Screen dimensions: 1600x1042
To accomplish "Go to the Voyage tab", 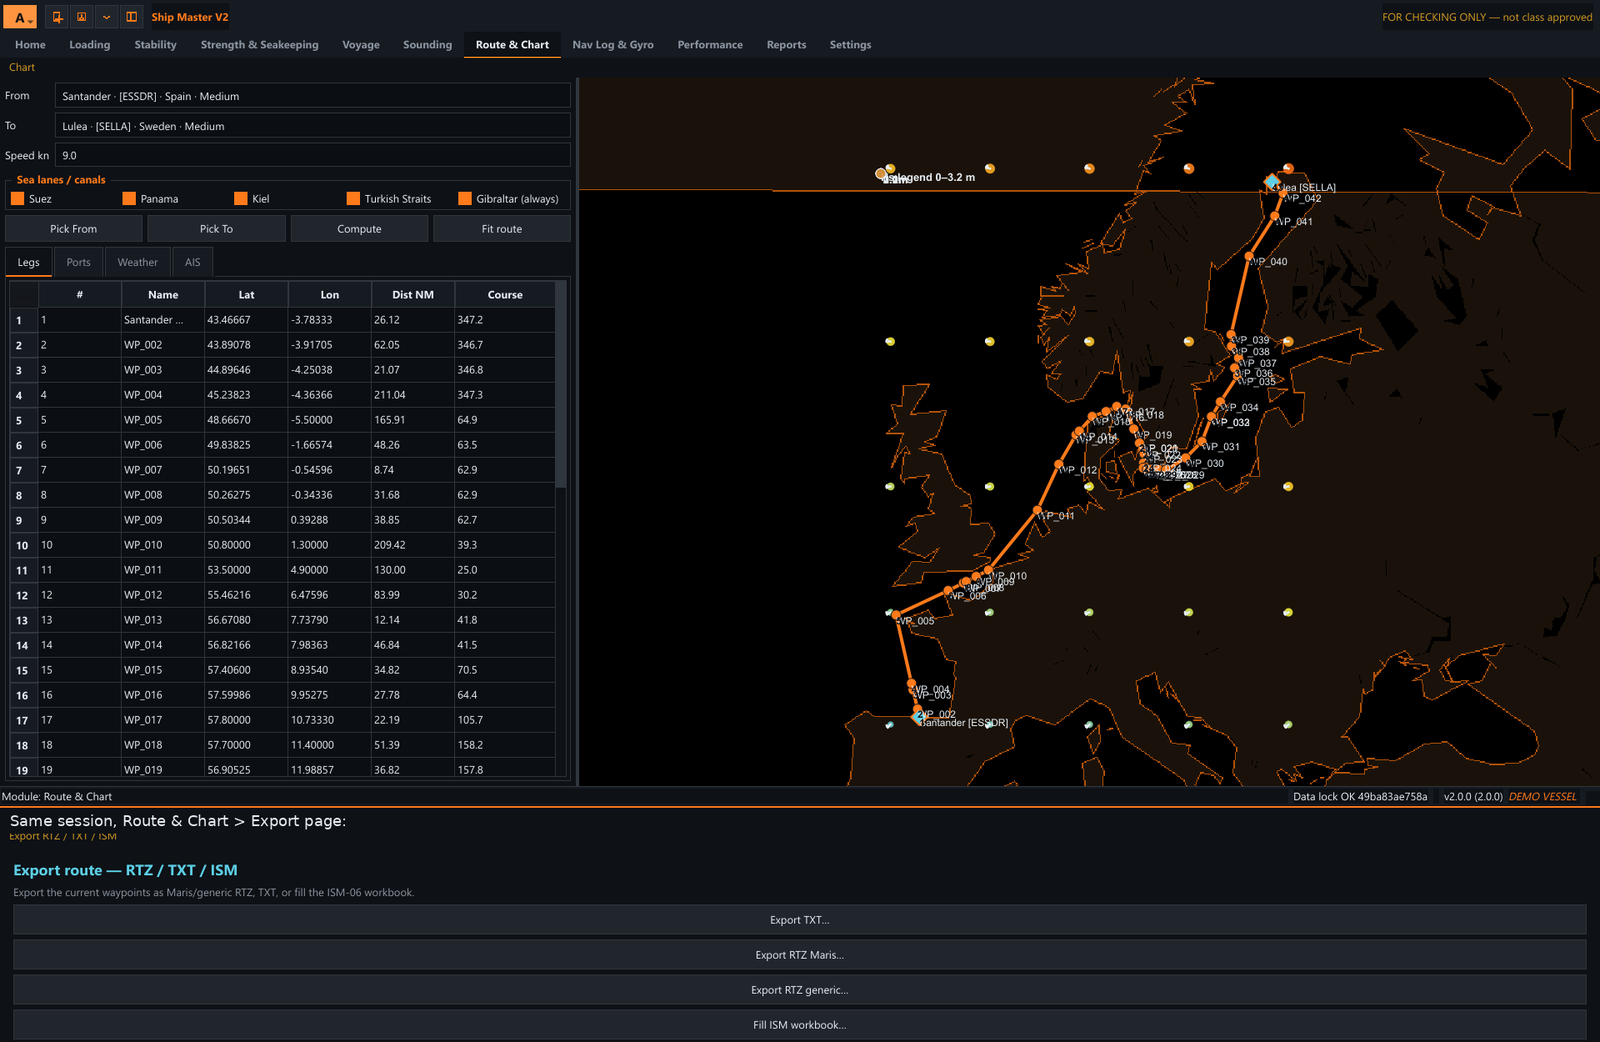I will [361, 45].
